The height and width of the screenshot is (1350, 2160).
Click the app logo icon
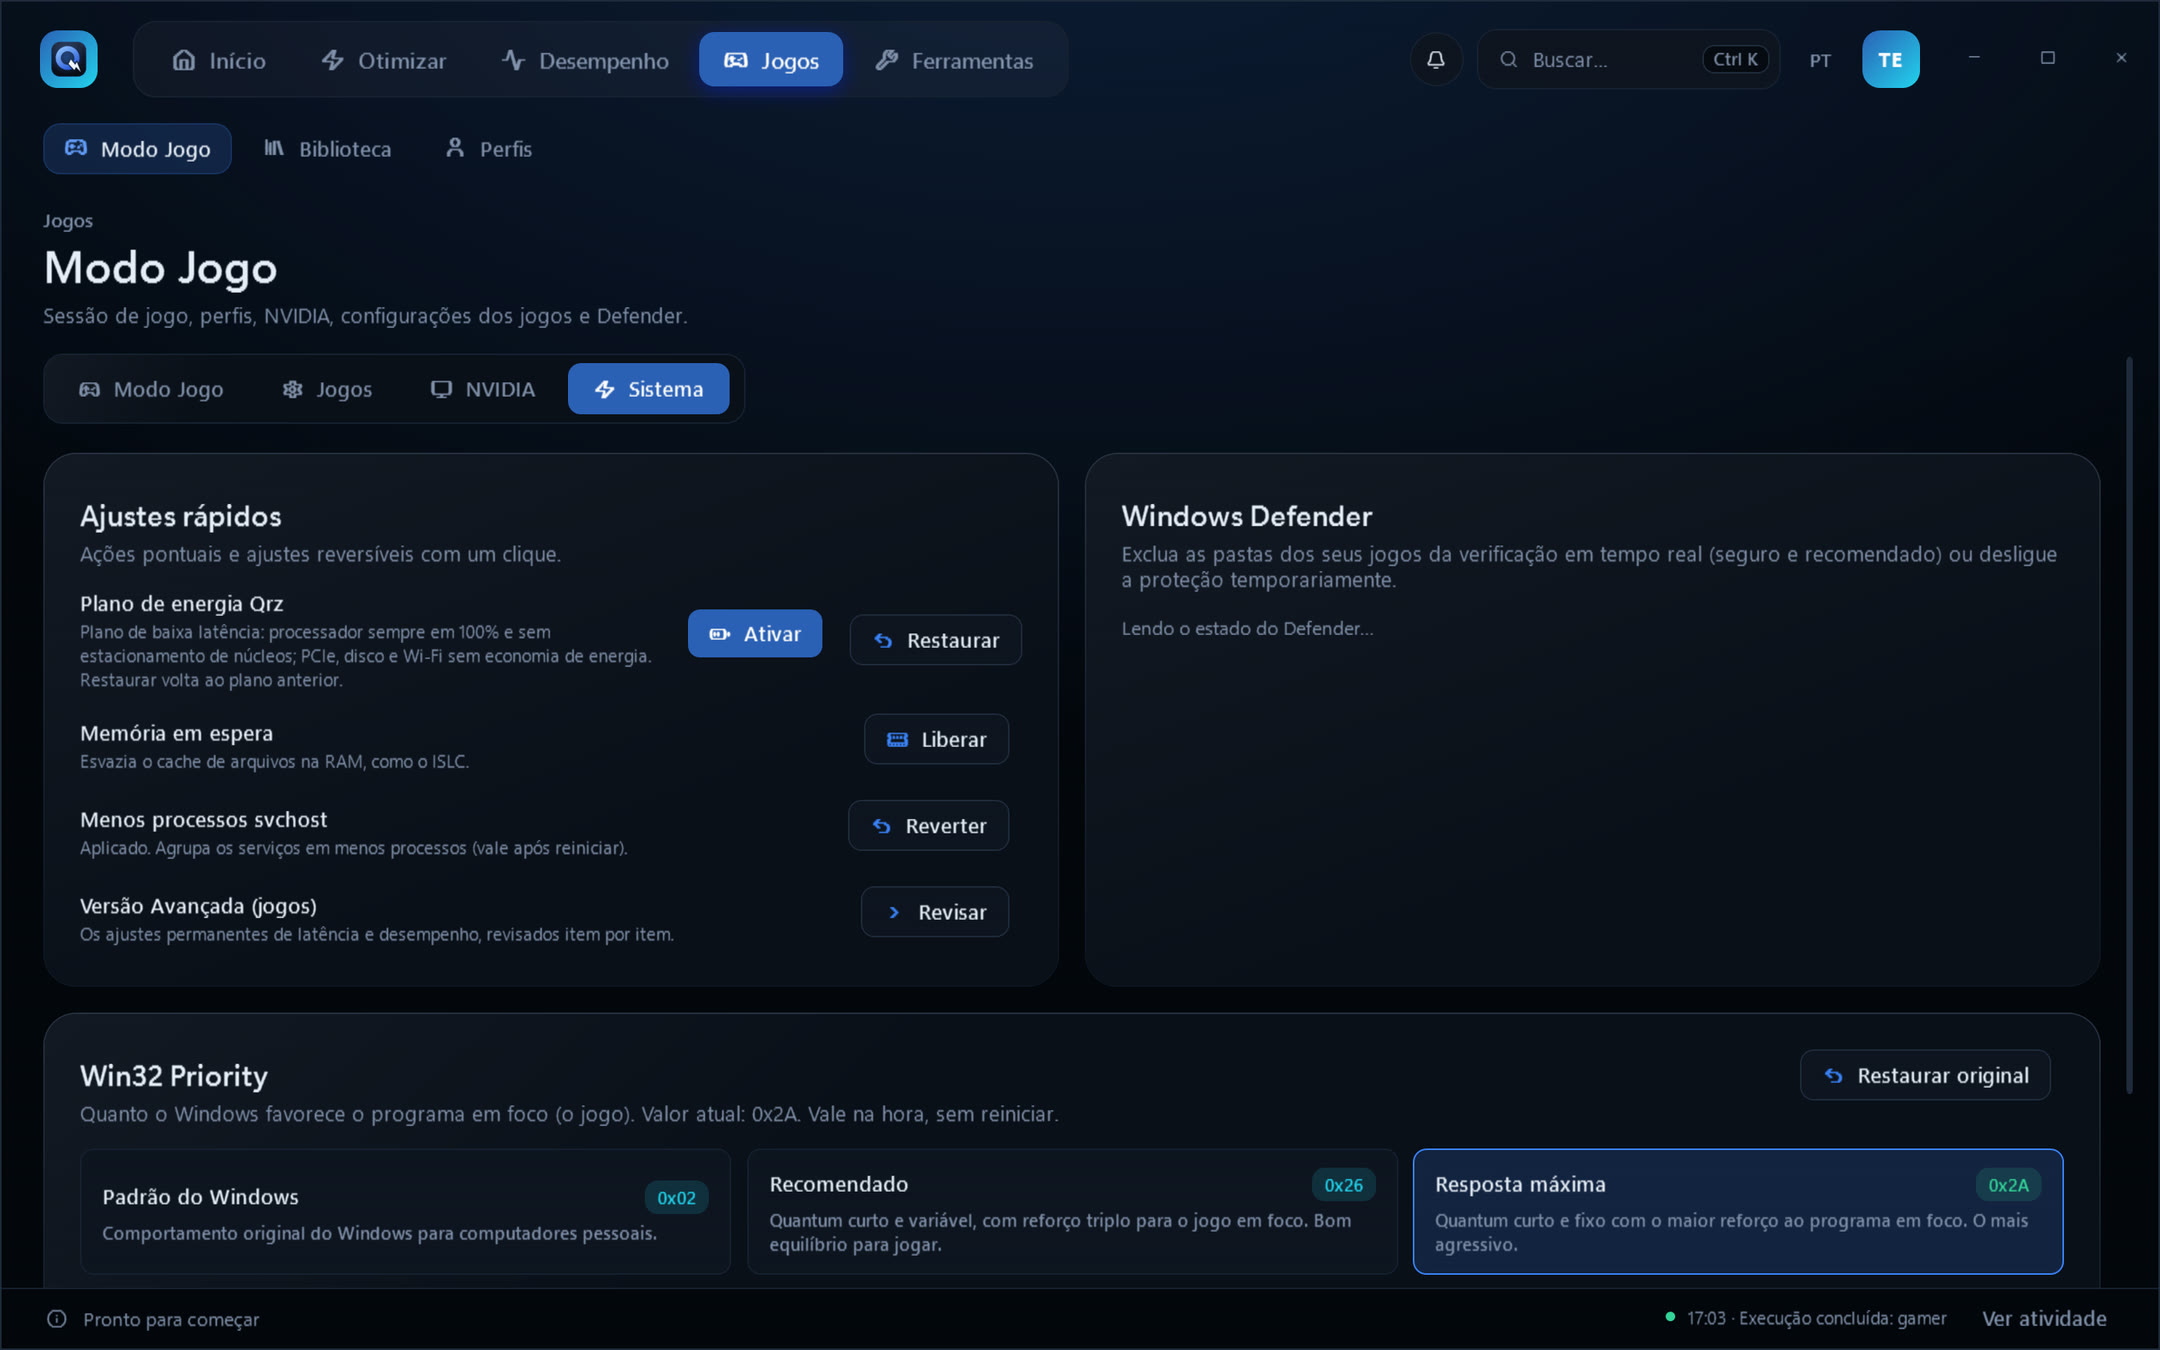(x=68, y=59)
